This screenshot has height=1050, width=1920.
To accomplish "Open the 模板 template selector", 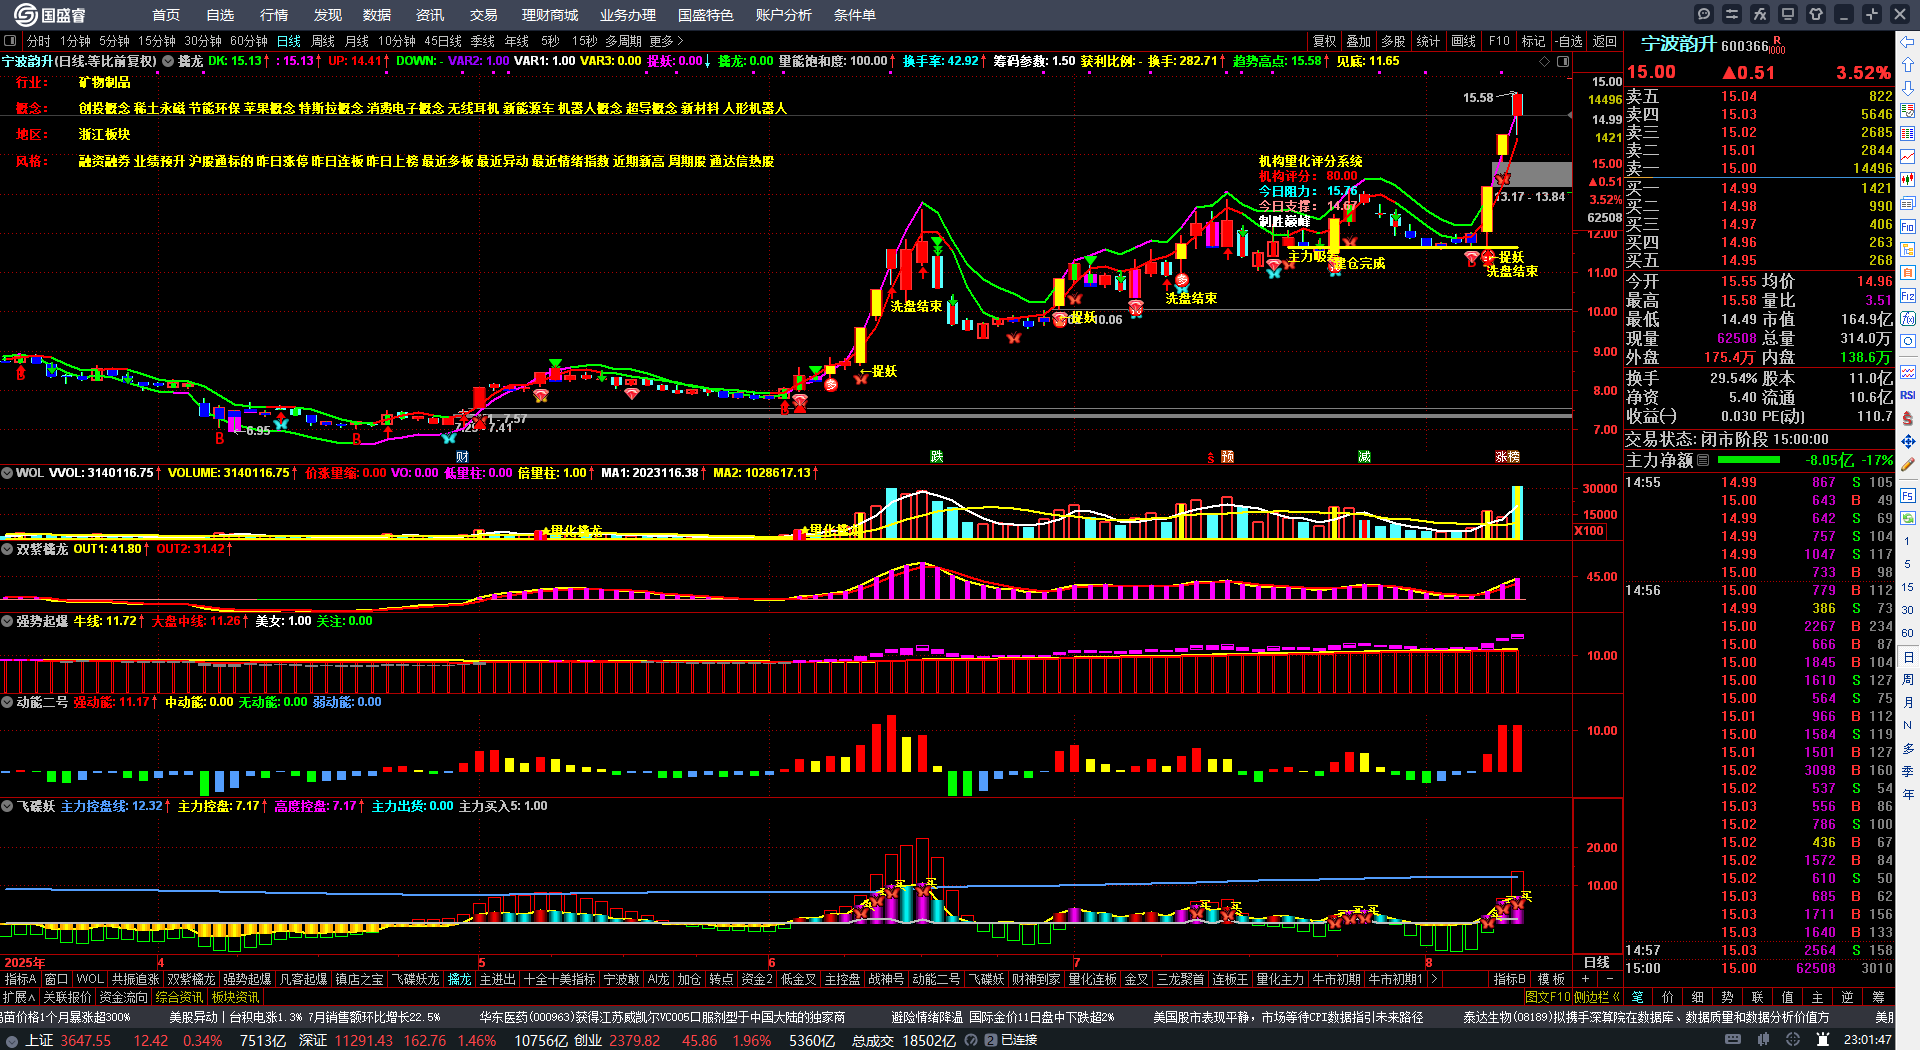I will [x=1551, y=979].
